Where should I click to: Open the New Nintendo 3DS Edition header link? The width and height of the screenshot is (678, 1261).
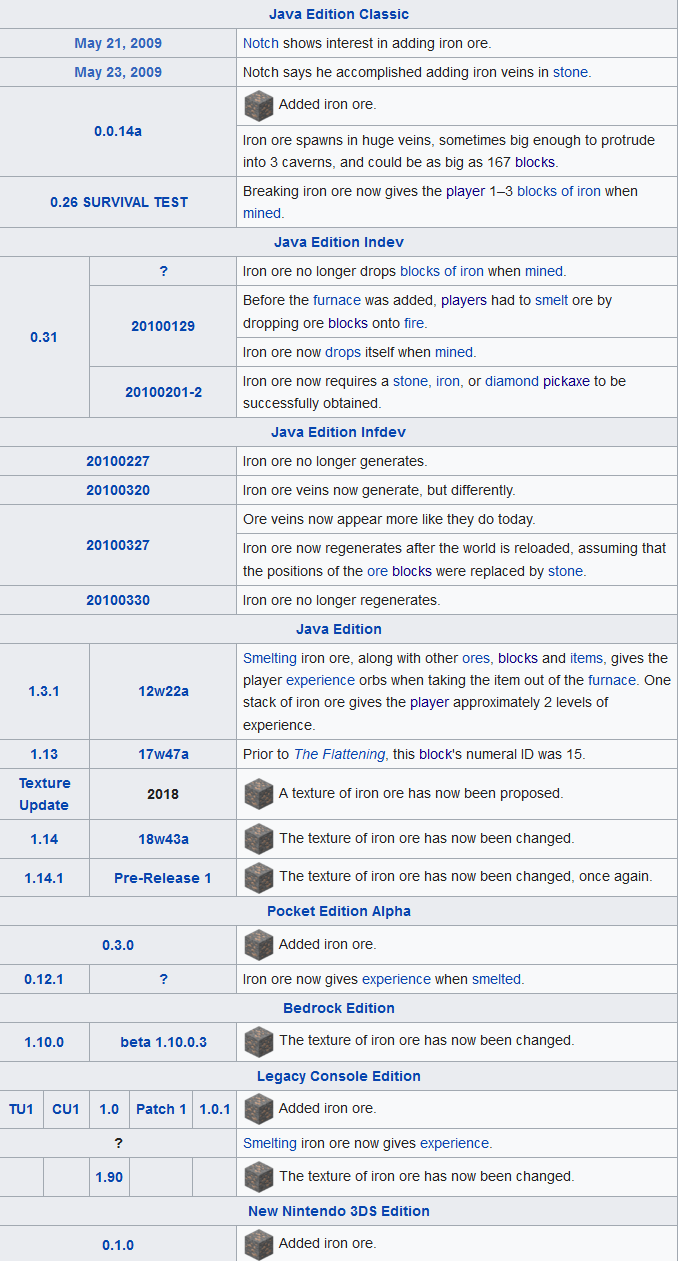click(x=339, y=1211)
